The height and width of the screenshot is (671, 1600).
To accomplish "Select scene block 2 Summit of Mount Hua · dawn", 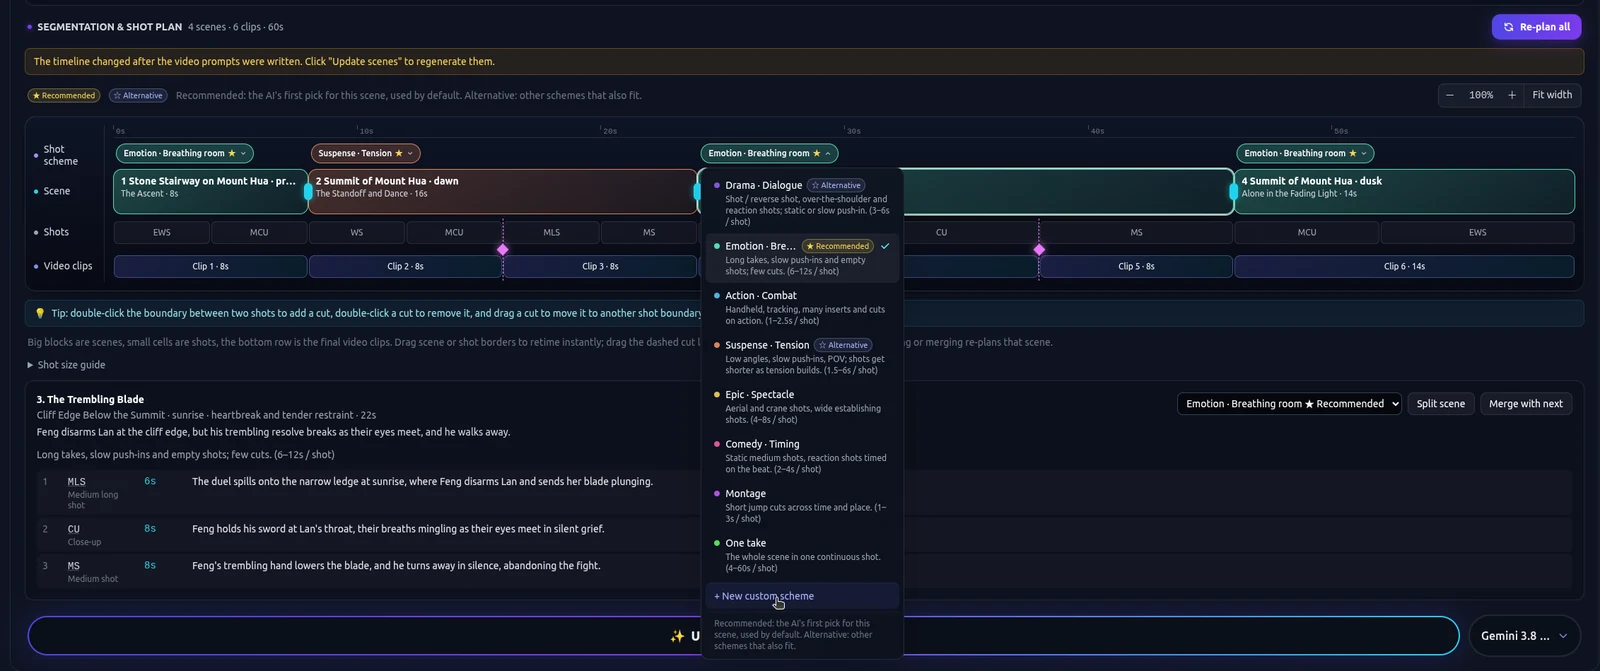I will tap(502, 191).
